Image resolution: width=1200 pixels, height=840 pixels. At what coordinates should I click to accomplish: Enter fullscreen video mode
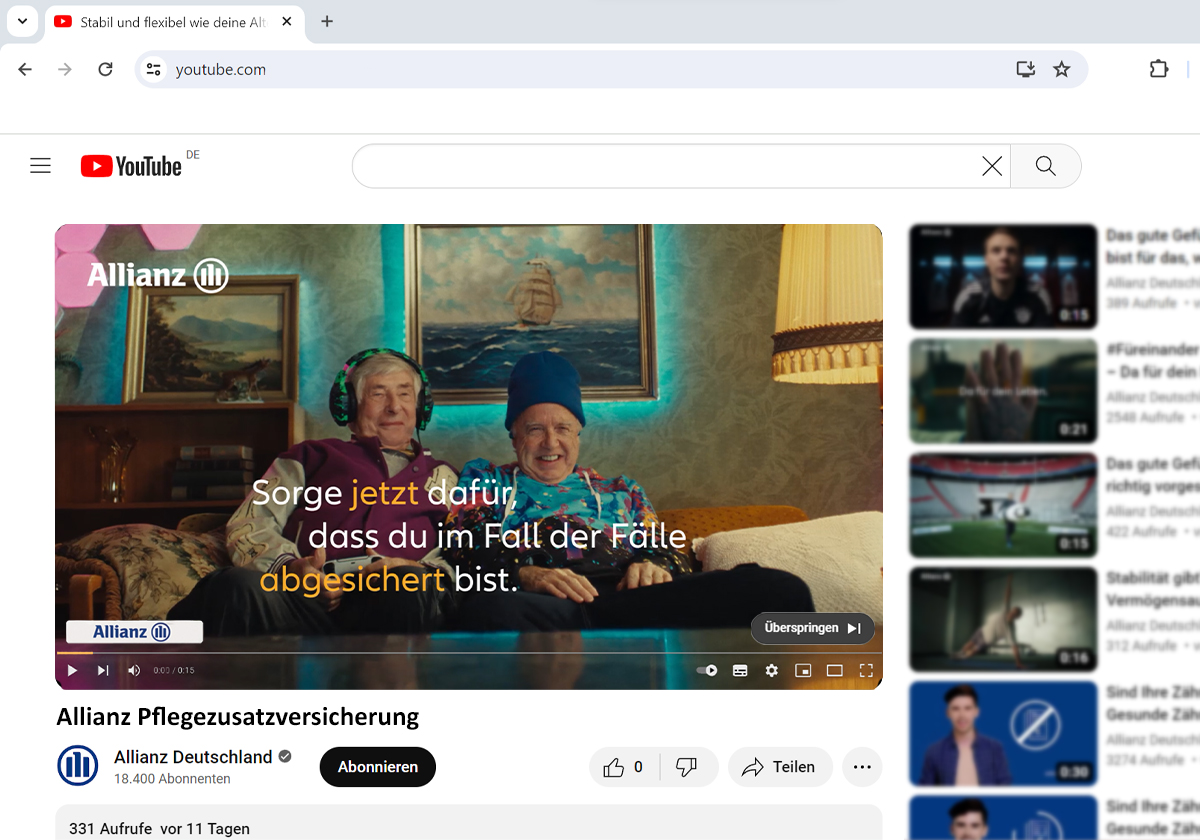pos(866,670)
